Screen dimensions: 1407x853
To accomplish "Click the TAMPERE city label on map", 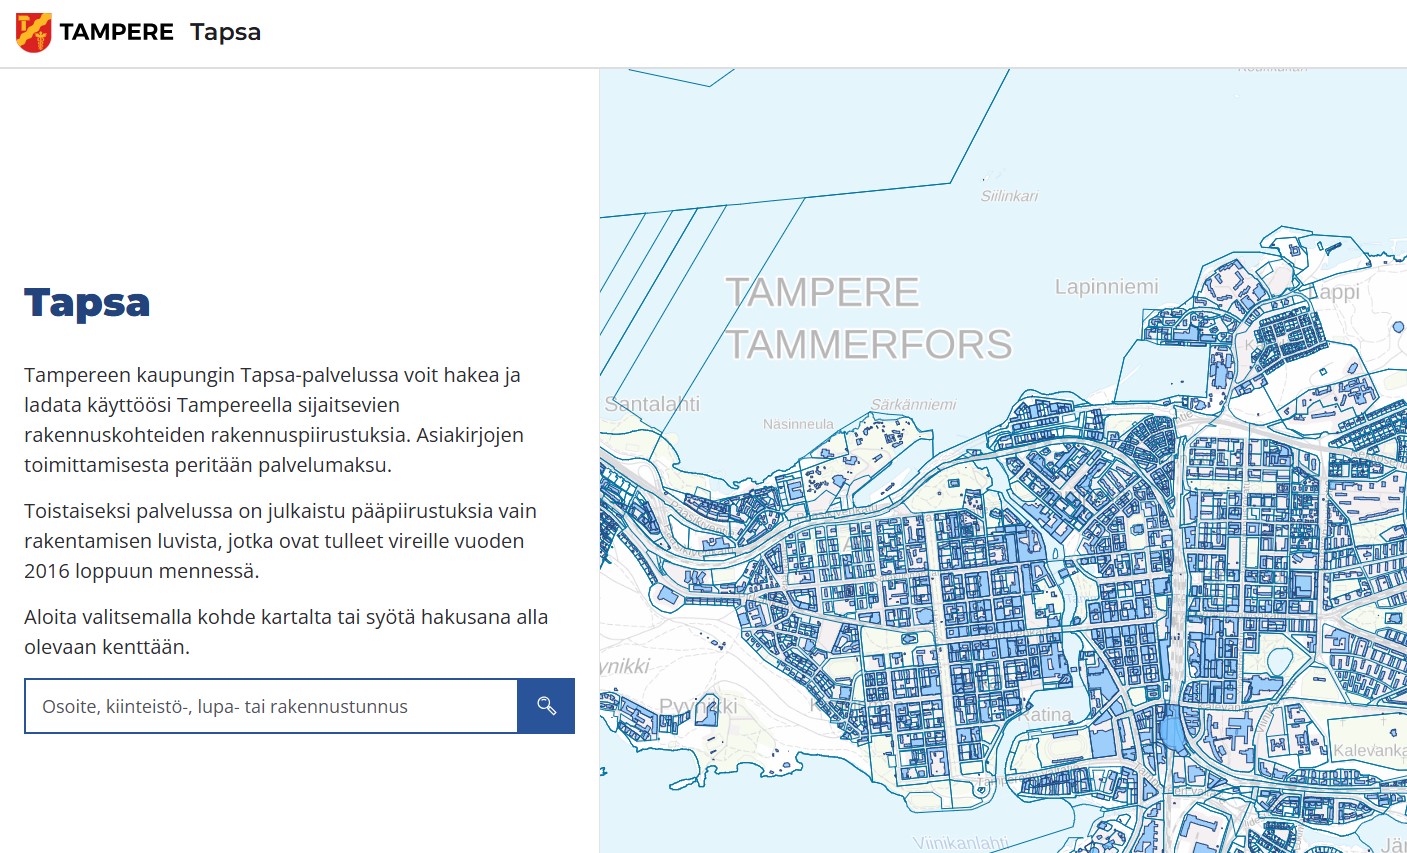I will click(821, 292).
